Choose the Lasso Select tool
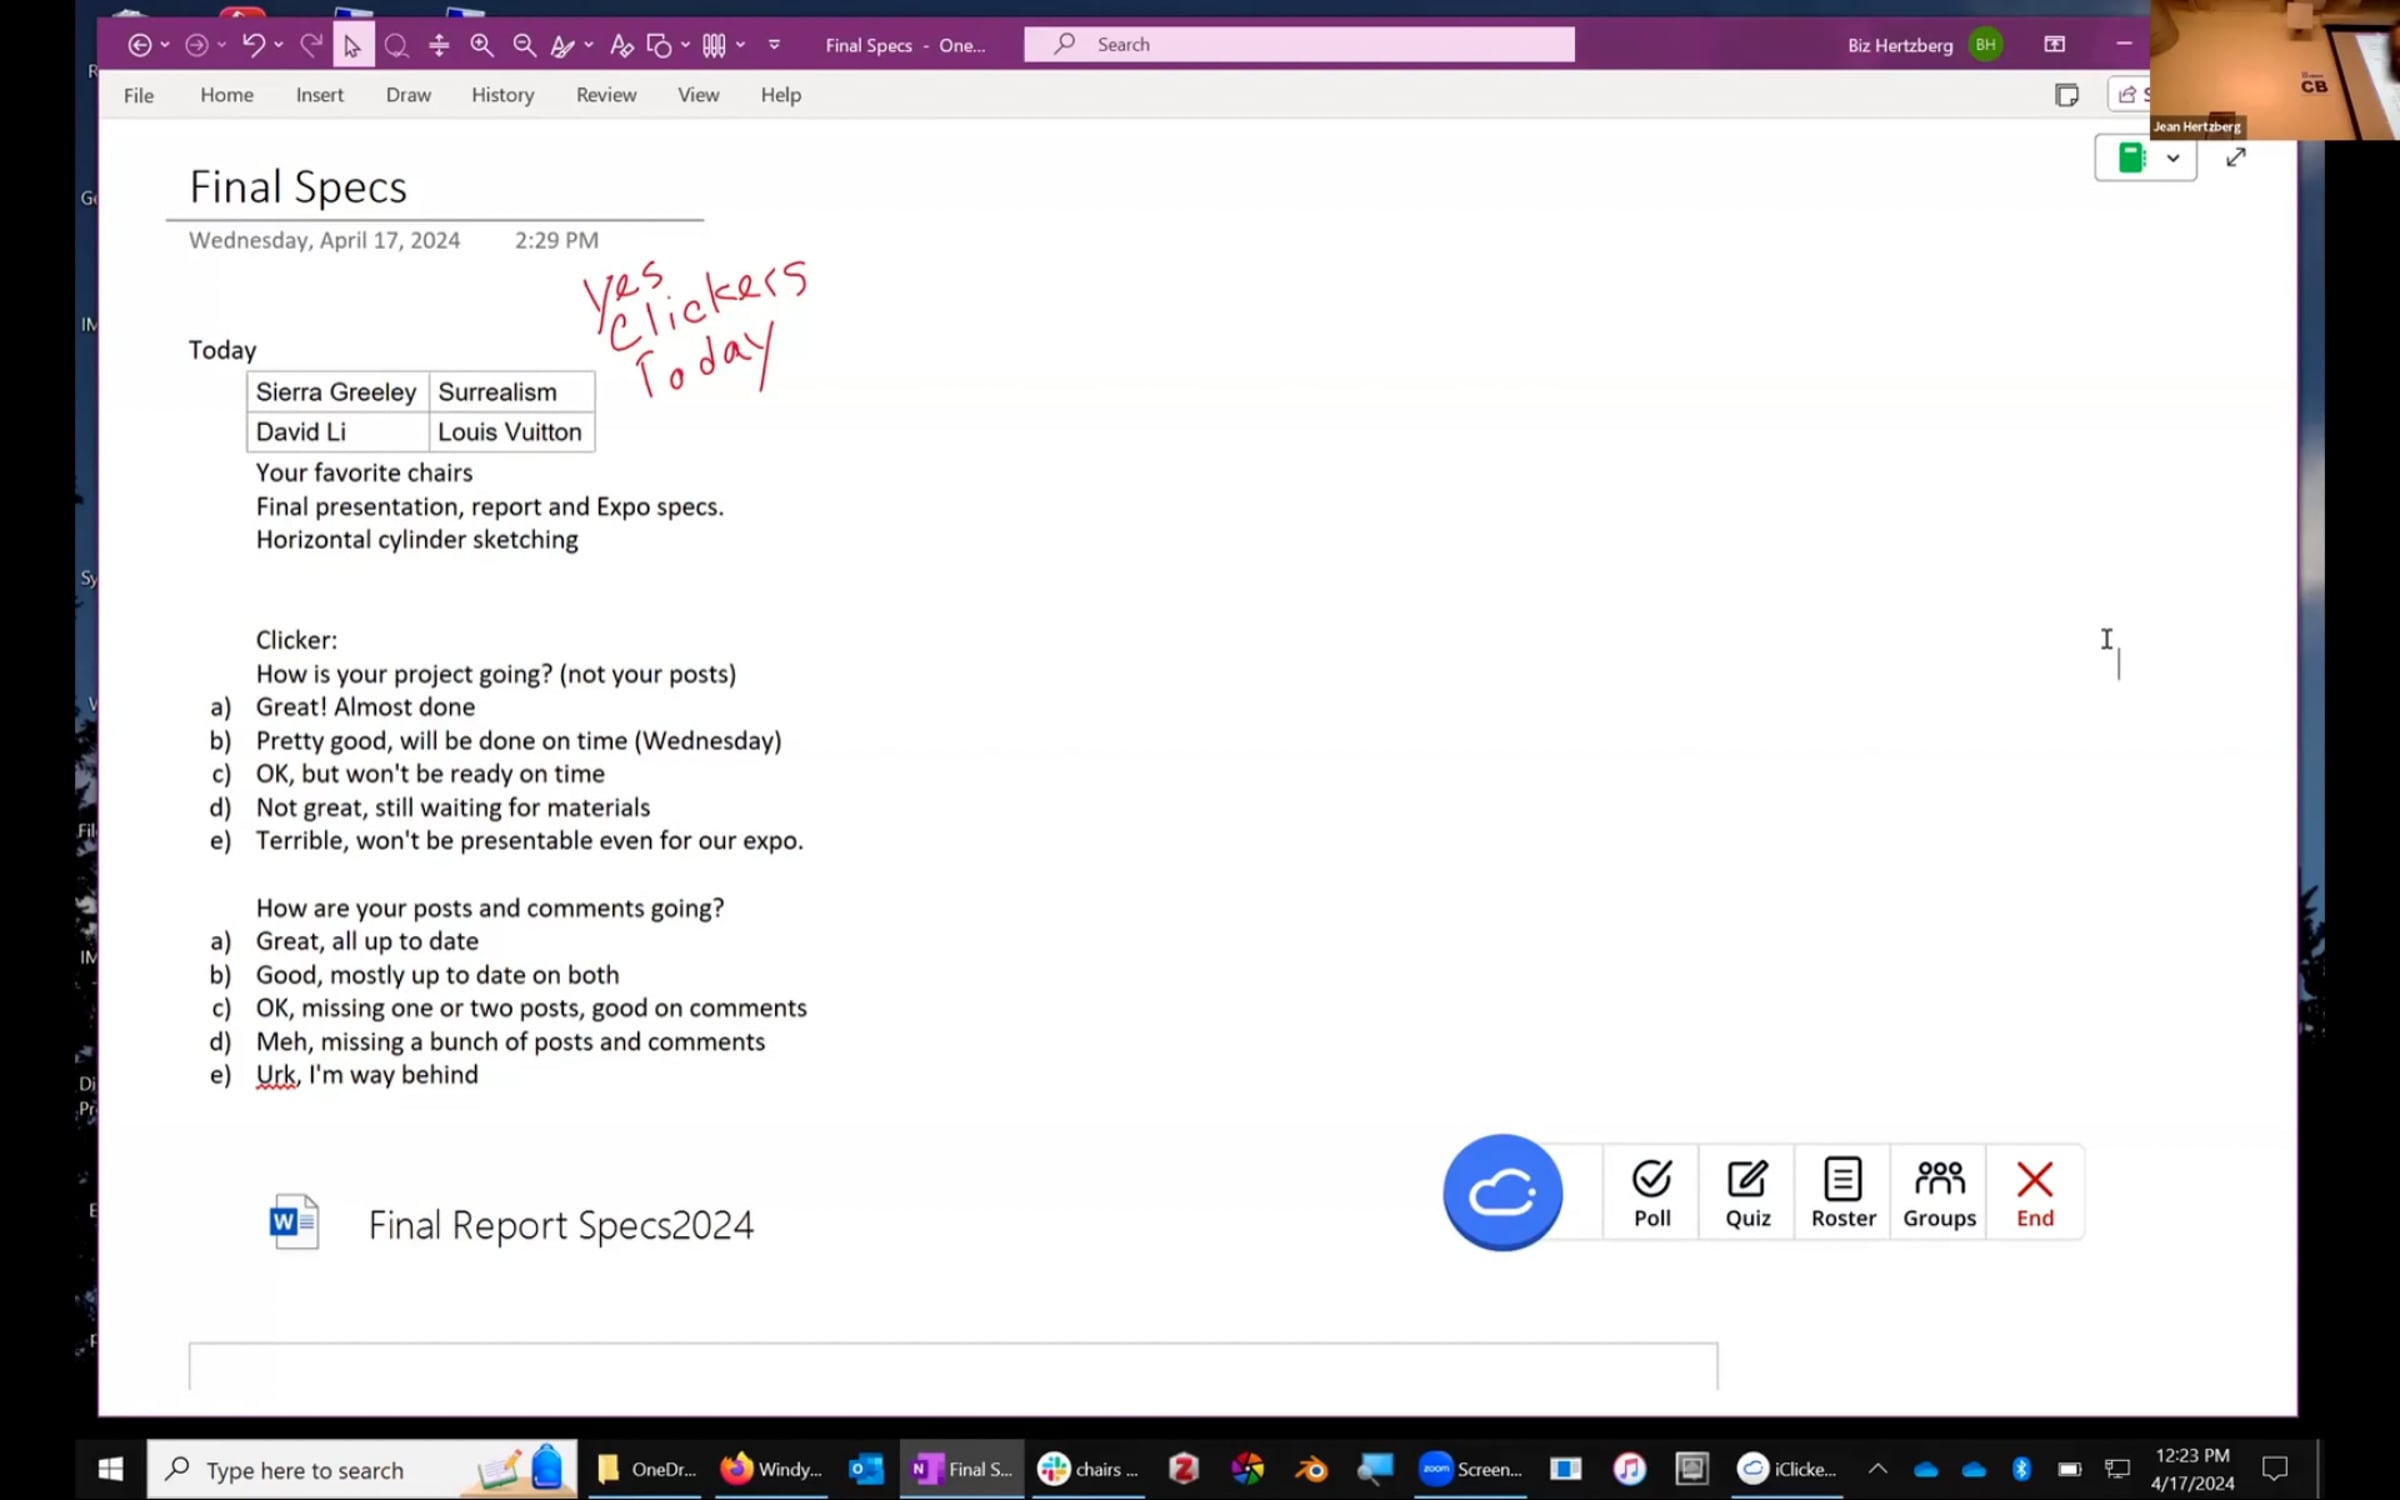This screenshot has height=1500, width=2400. (x=396, y=45)
